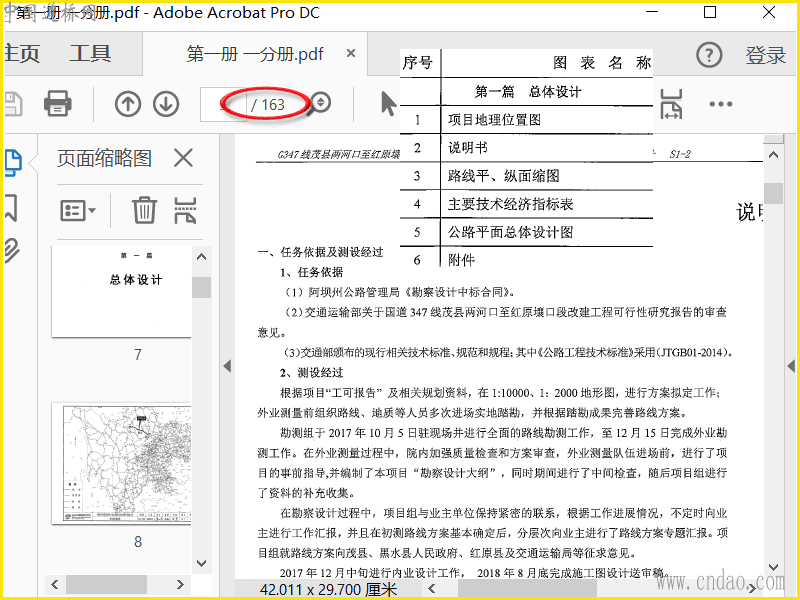This screenshot has width=800, height=600.
Task: Maximize the Acrobat window
Action: click(710, 12)
